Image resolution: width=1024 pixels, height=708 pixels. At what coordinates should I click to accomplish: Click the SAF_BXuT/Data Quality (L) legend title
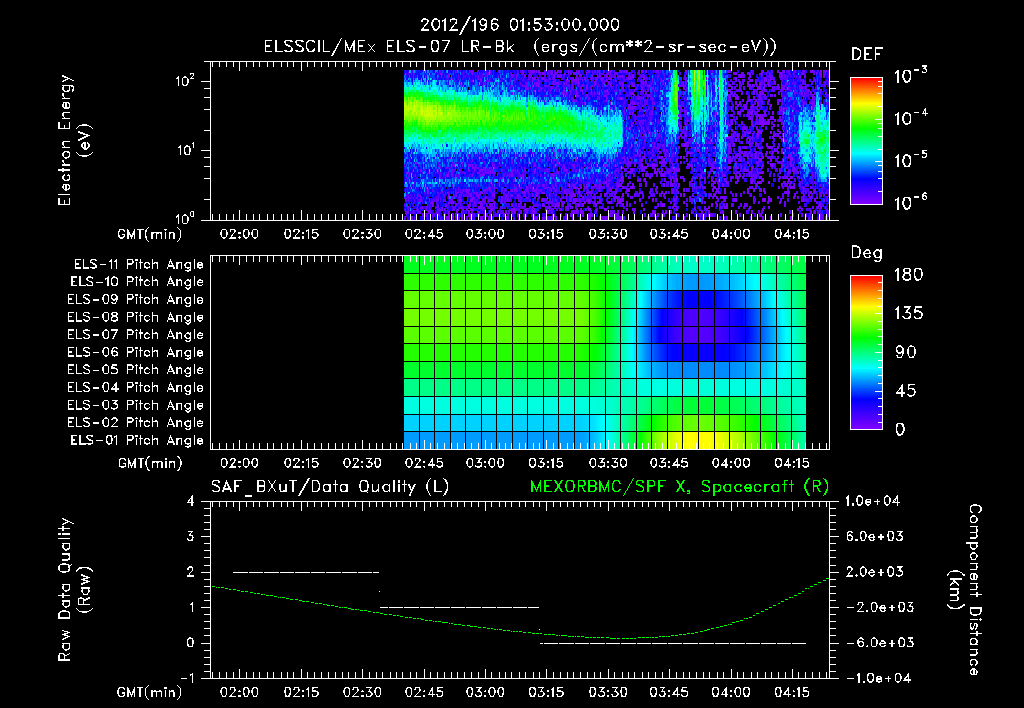[330, 487]
